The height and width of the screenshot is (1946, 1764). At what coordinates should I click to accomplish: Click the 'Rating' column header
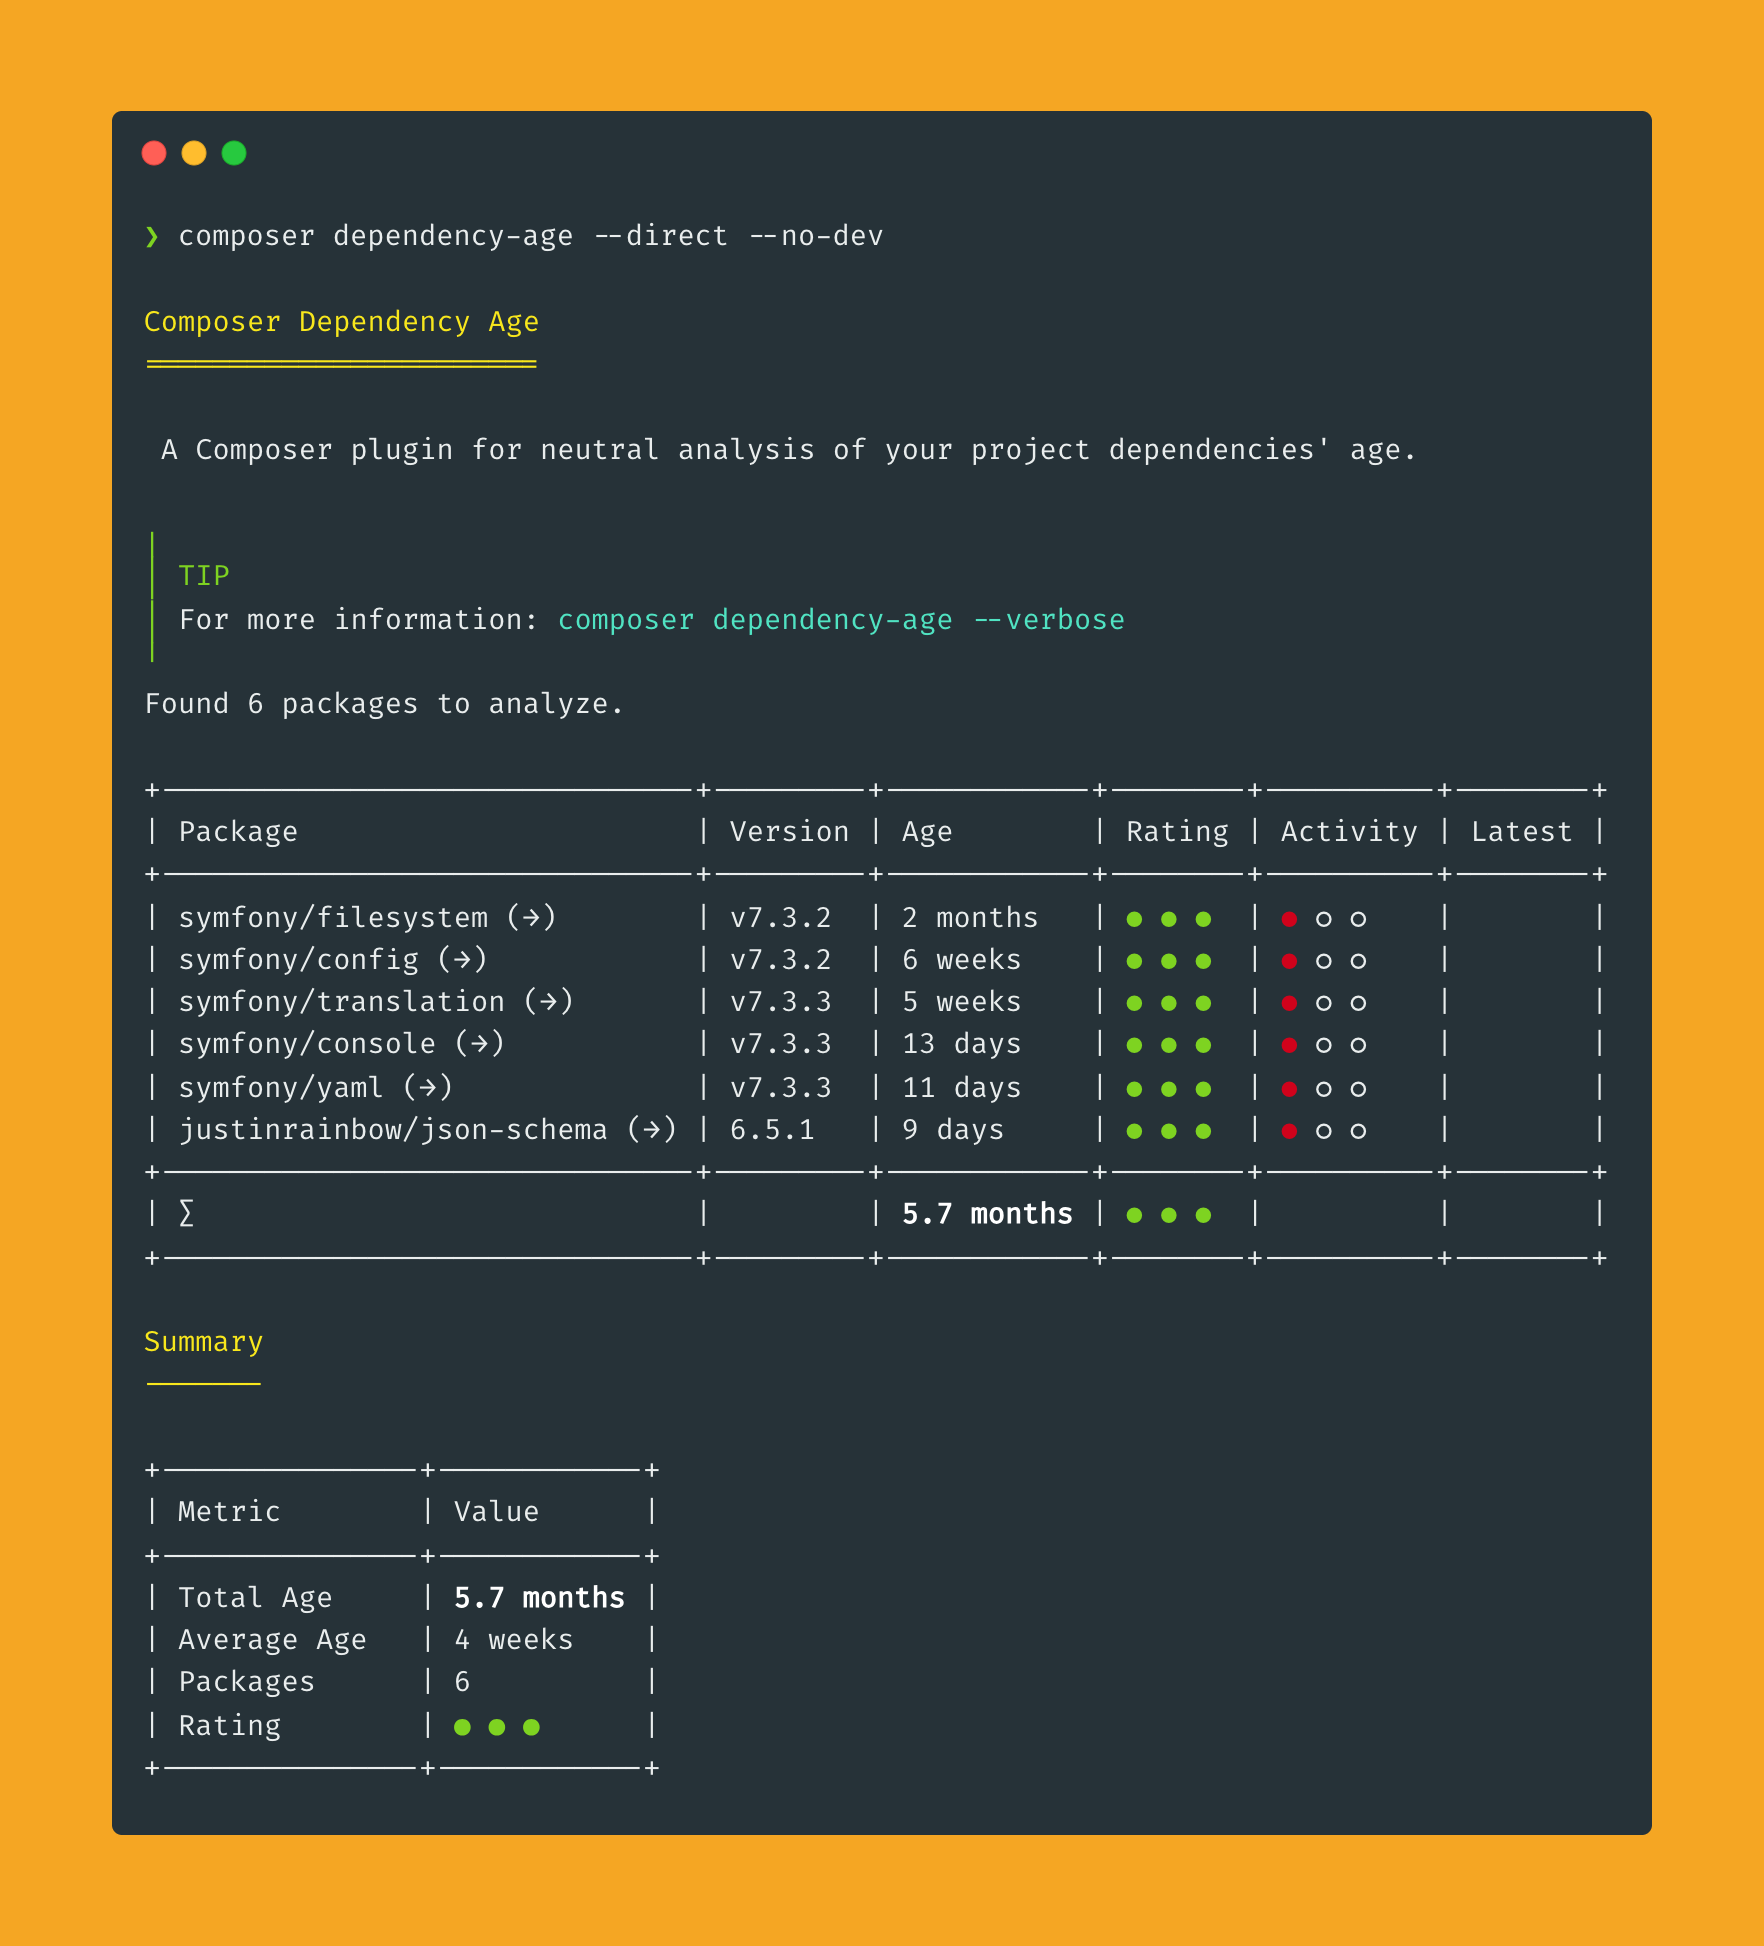tap(1177, 832)
